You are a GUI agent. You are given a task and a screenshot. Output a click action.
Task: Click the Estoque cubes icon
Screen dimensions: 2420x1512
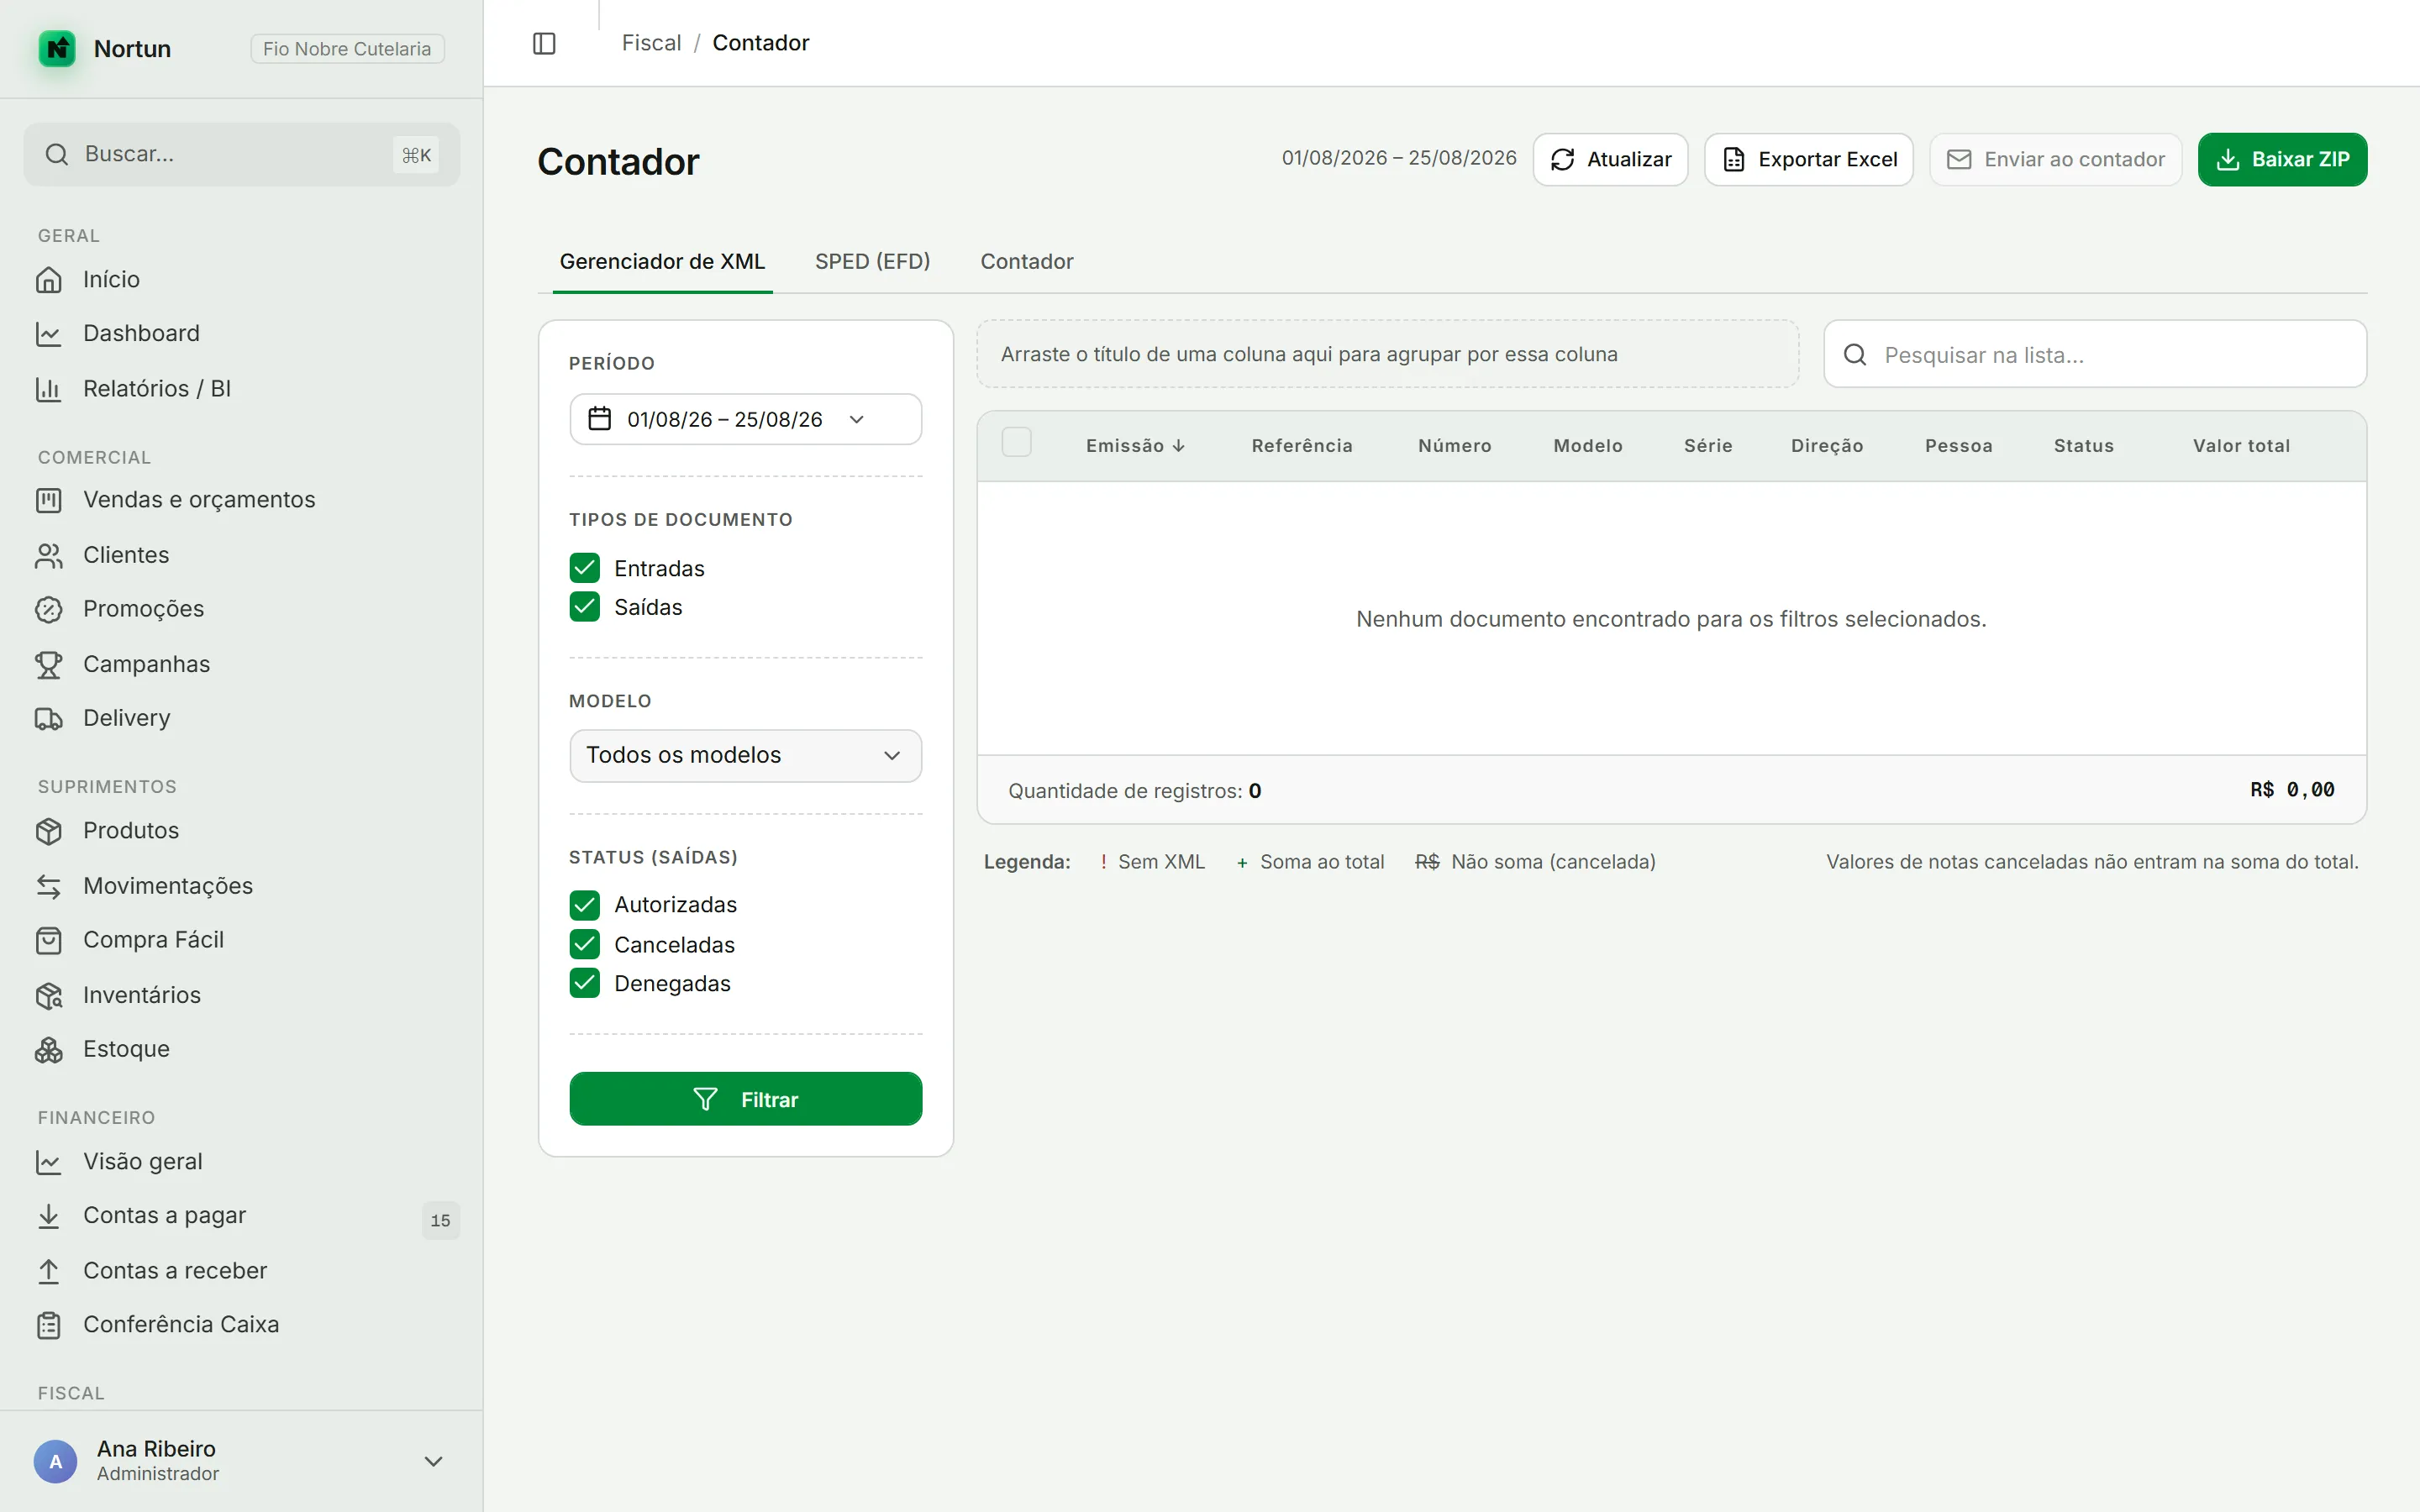tap(49, 1049)
